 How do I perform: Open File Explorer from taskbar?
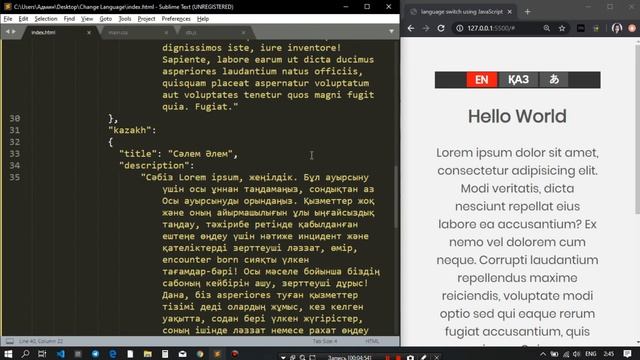coord(147,354)
